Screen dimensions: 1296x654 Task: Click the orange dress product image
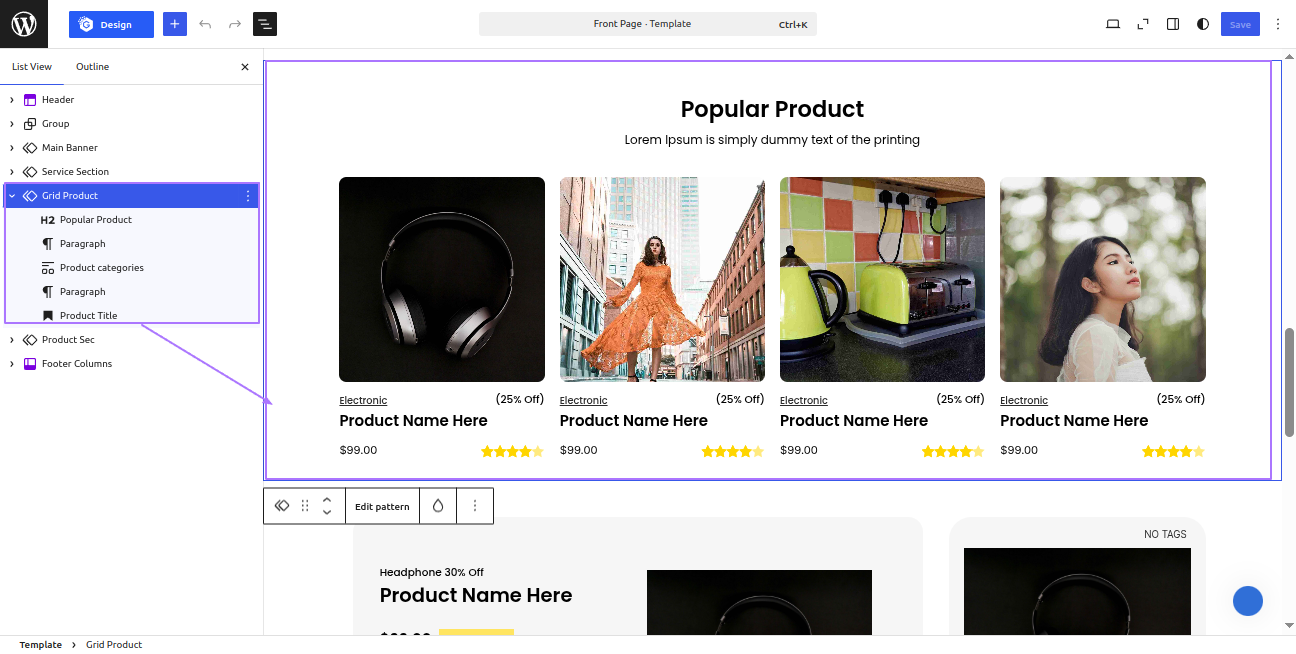[662, 279]
